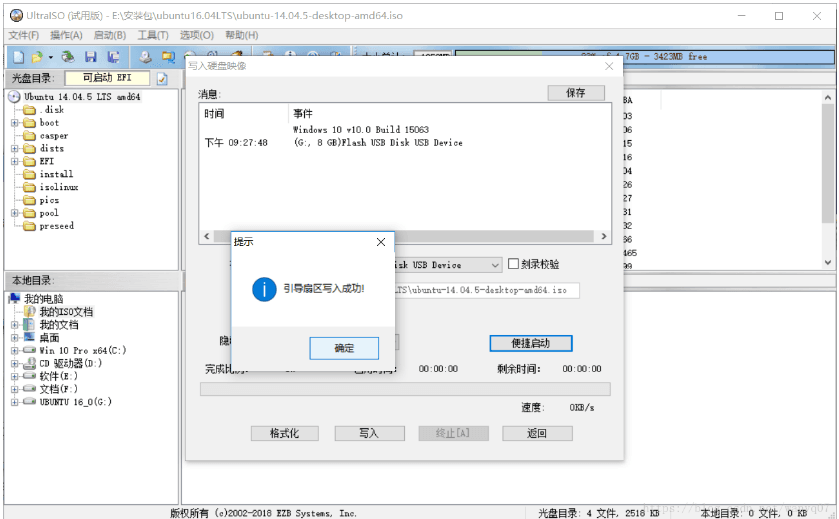This screenshot has height=519, width=839.
Task: Open the 工具(T) menu
Action: (153, 35)
